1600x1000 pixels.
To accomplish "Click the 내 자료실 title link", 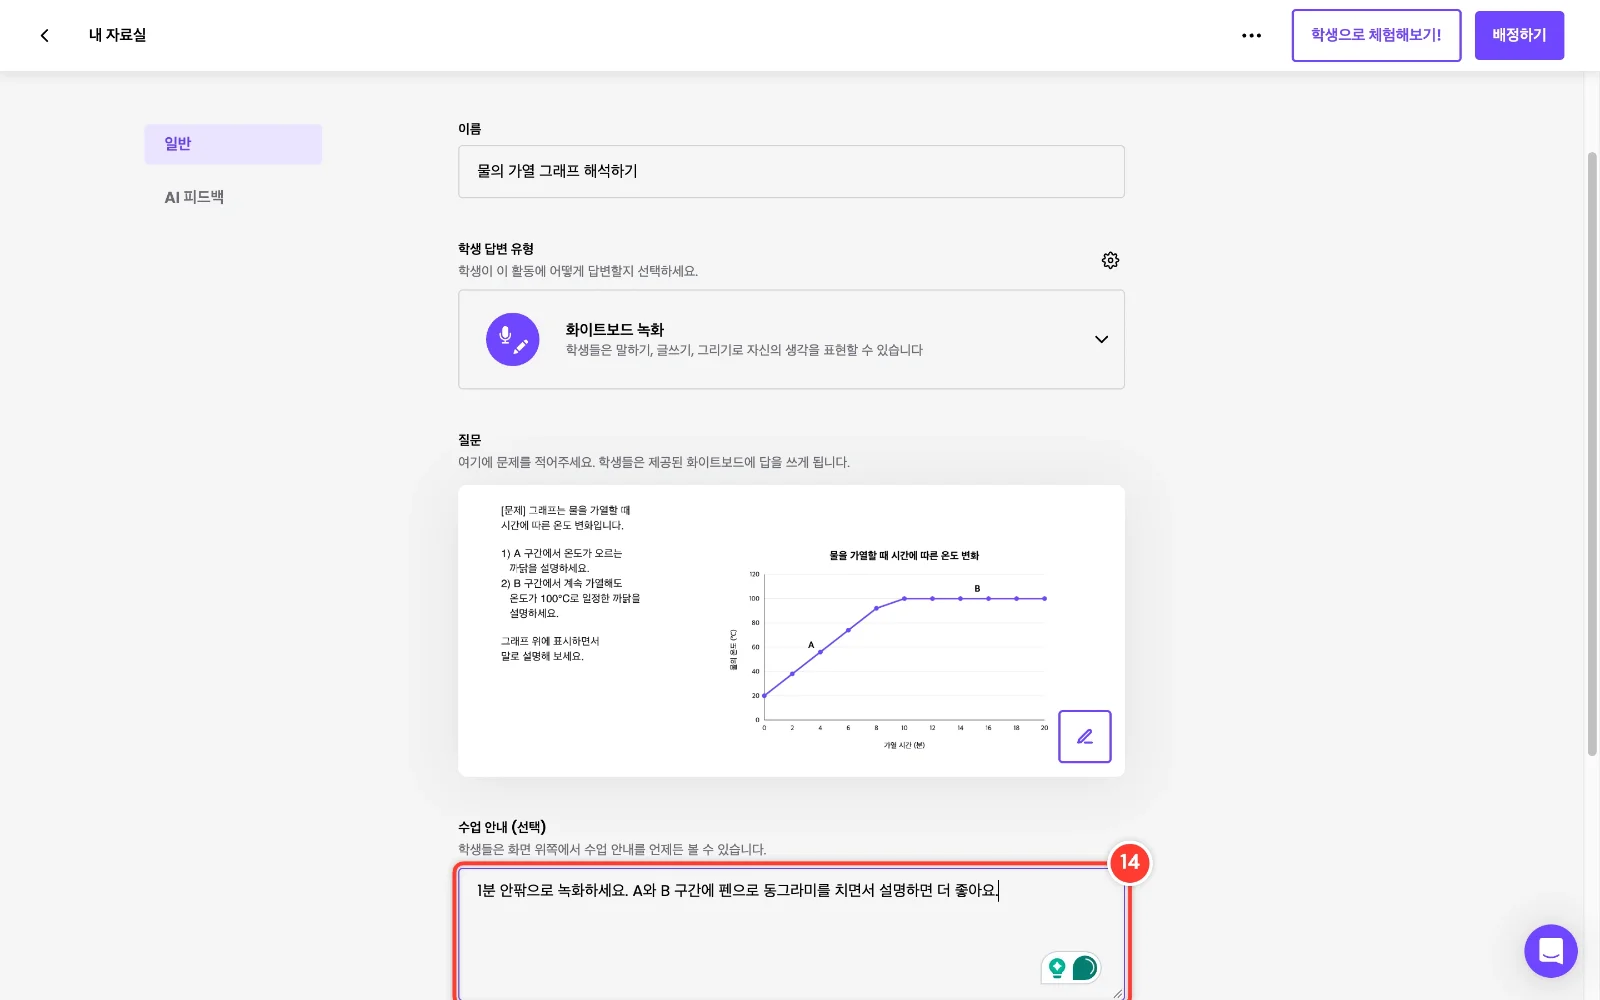I will coord(117,35).
